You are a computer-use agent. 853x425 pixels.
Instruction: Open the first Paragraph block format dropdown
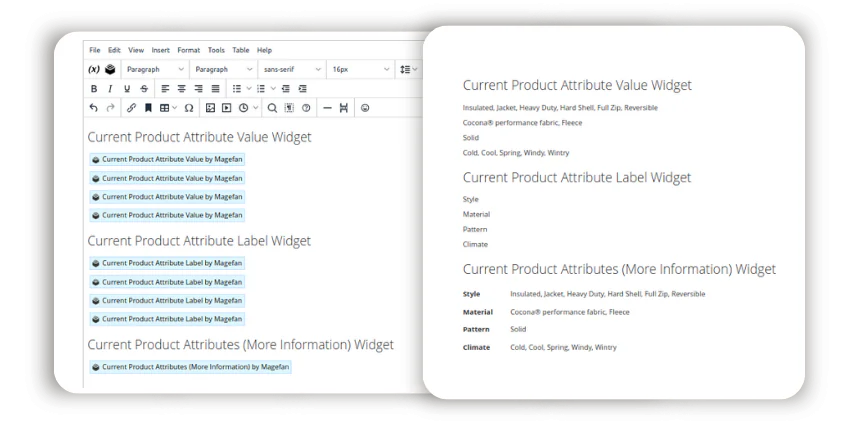pos(155,70)
